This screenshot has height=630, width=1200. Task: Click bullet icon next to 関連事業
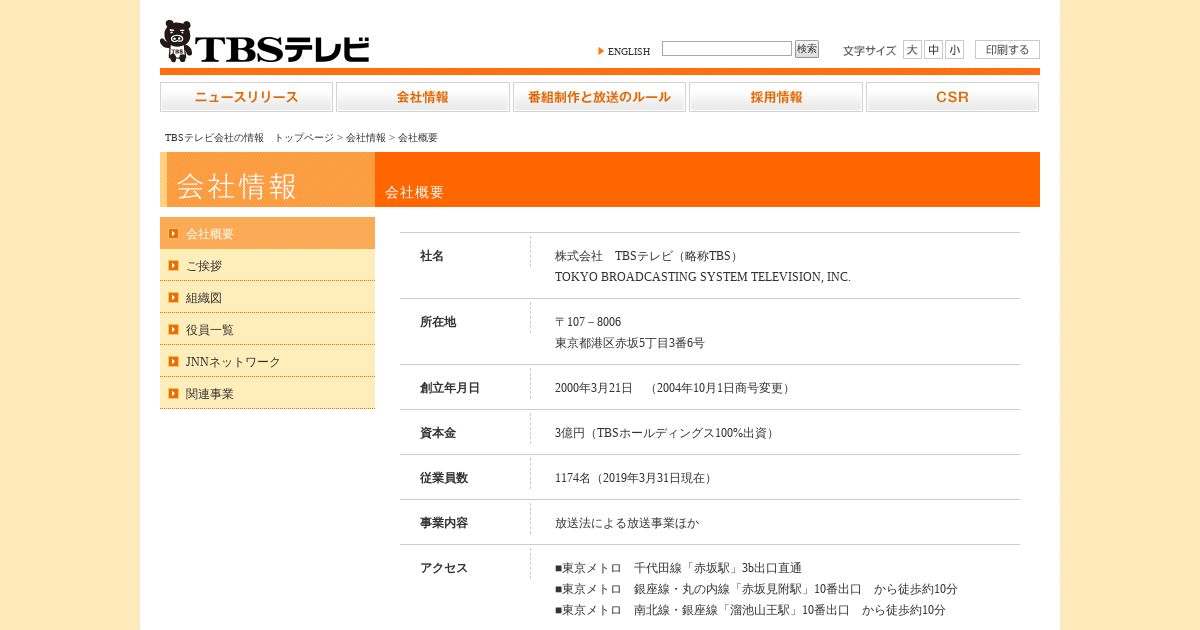pos(173,393)
